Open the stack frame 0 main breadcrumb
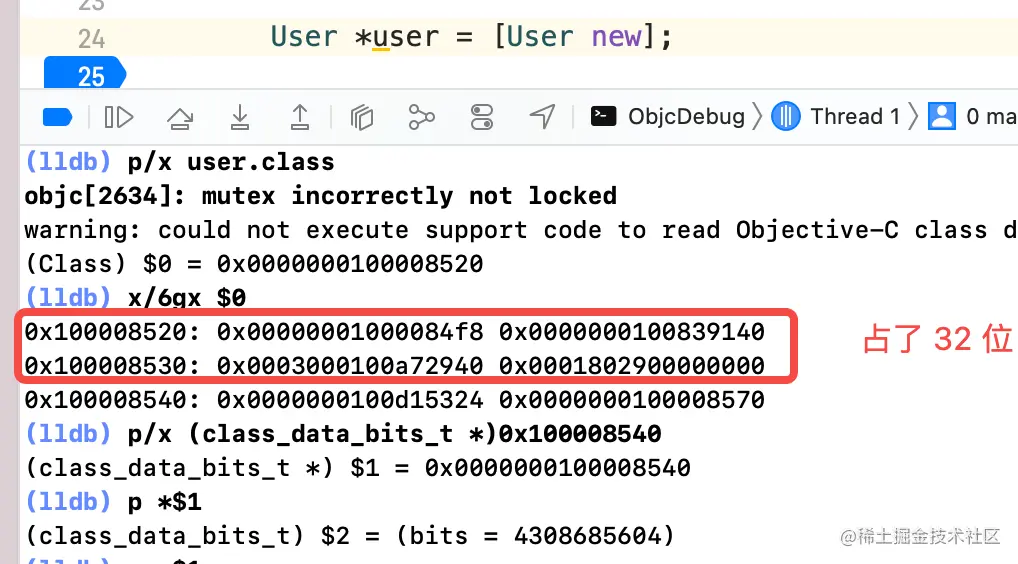 pyautogui.click(x=973, y=117)
